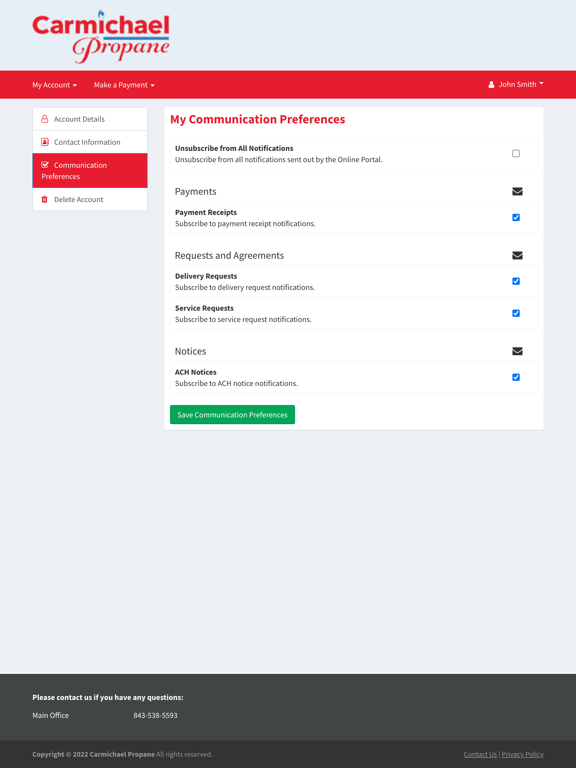Click the Service Requests label

[x=204, y=308]
